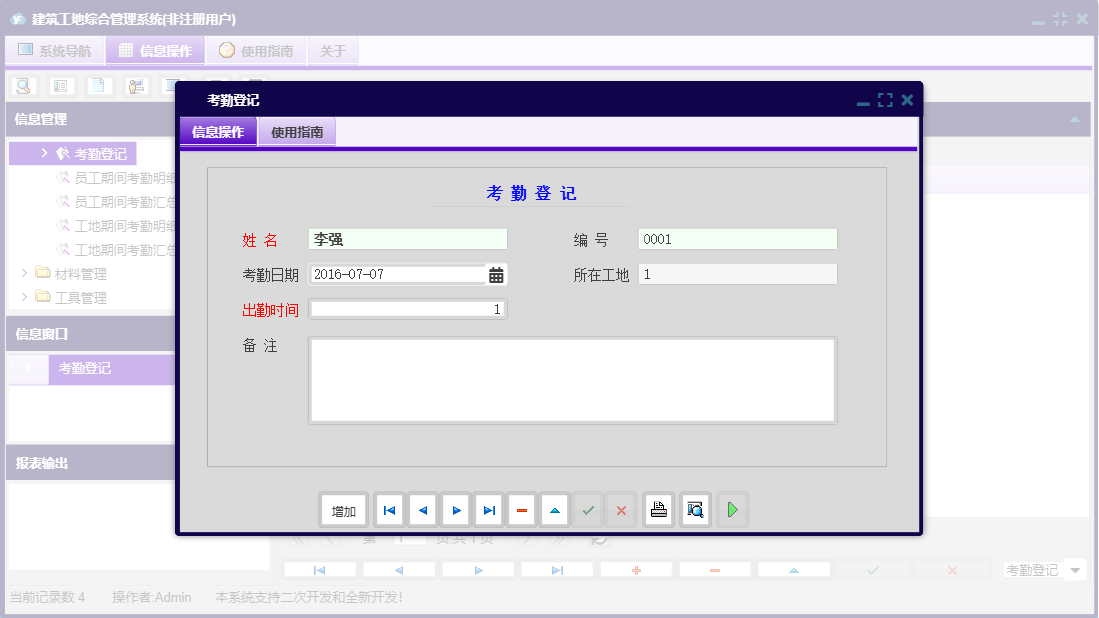Click the record preview magnifier icon
The image size is (1099, 618).
coord(695,509)
